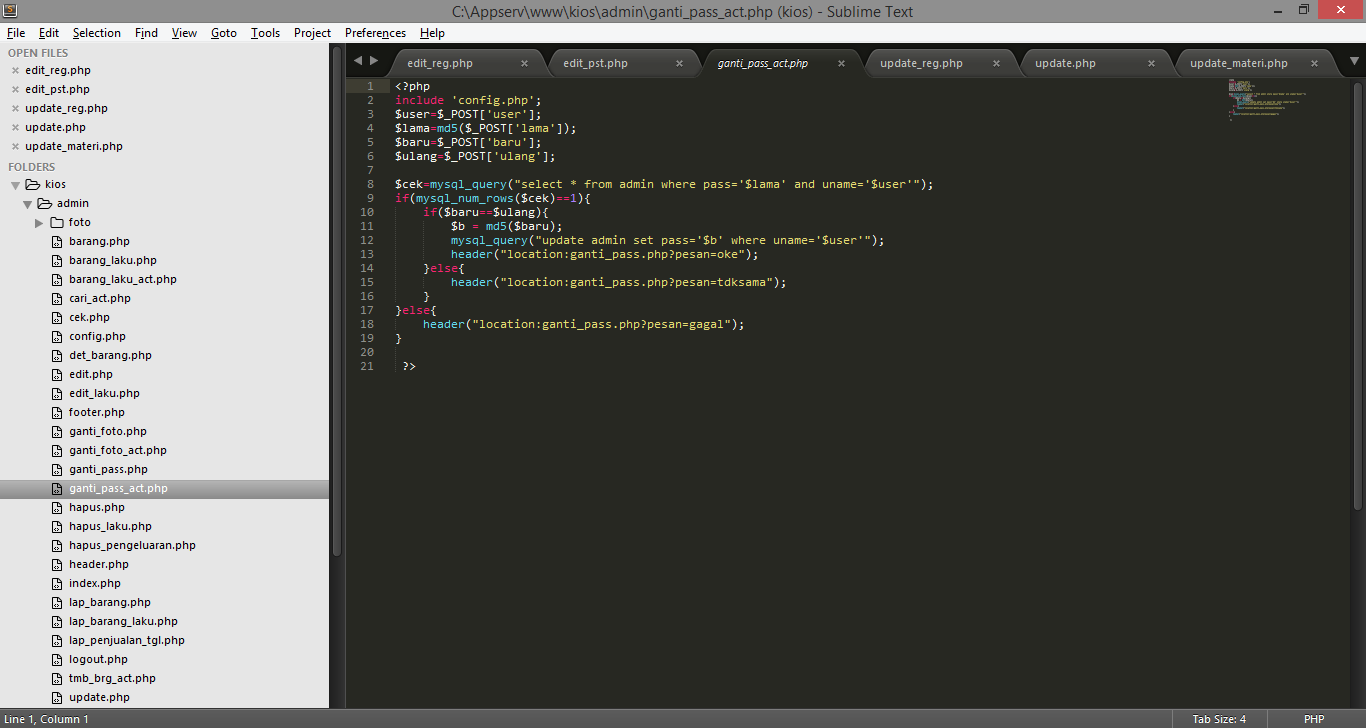1366x728 pixels.
Task: Open edit.php in sidebar
Action: click(91, 375)
